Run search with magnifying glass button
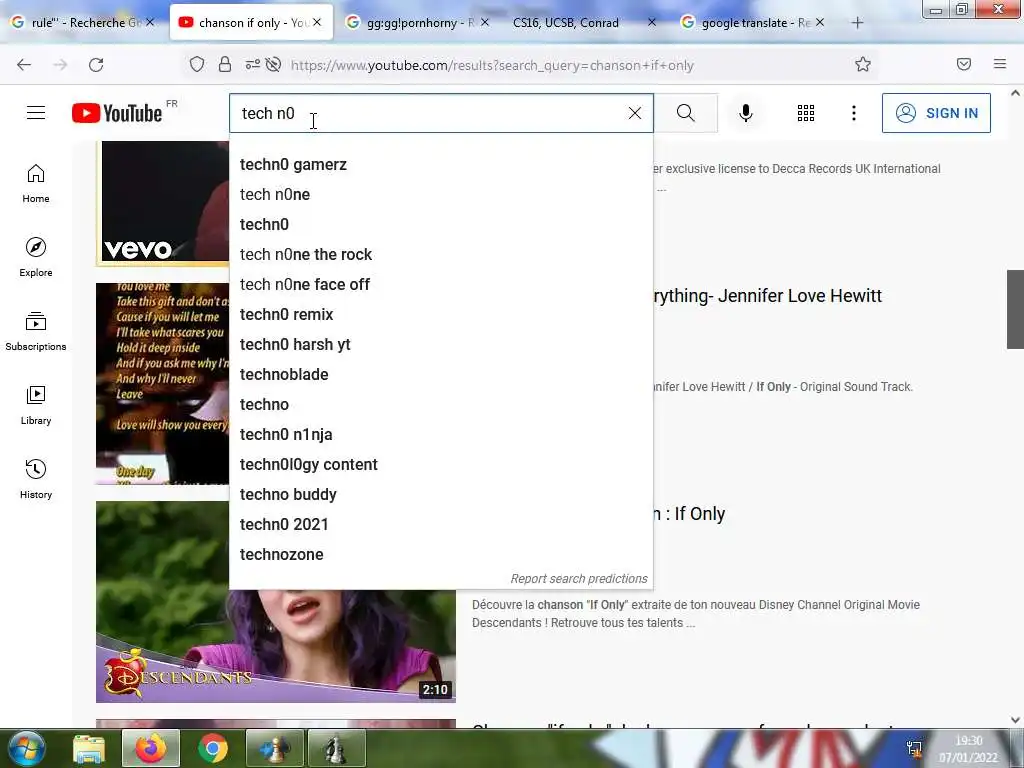The height and width of the screenshot is (768, 1024). coord(686,113)
